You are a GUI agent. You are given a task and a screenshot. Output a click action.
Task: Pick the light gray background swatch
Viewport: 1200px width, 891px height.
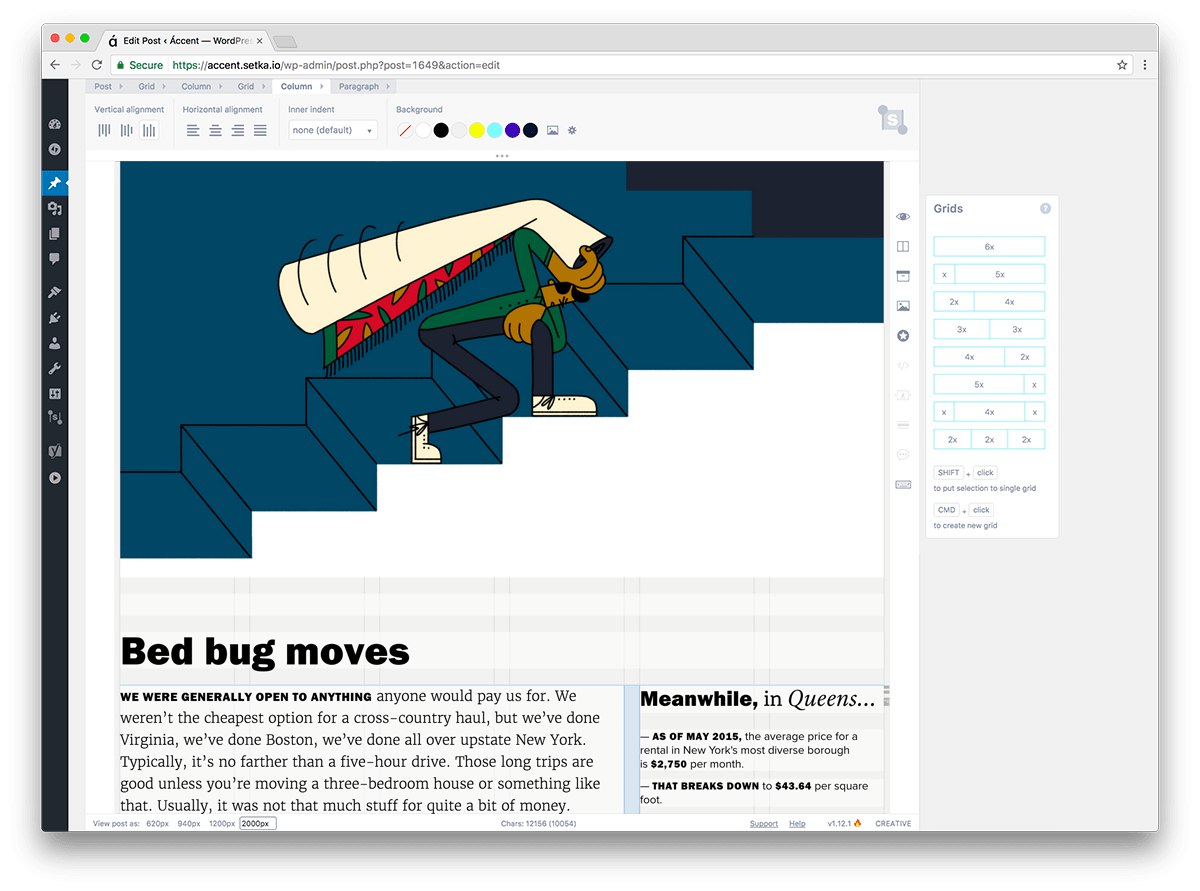coord(459,130)
